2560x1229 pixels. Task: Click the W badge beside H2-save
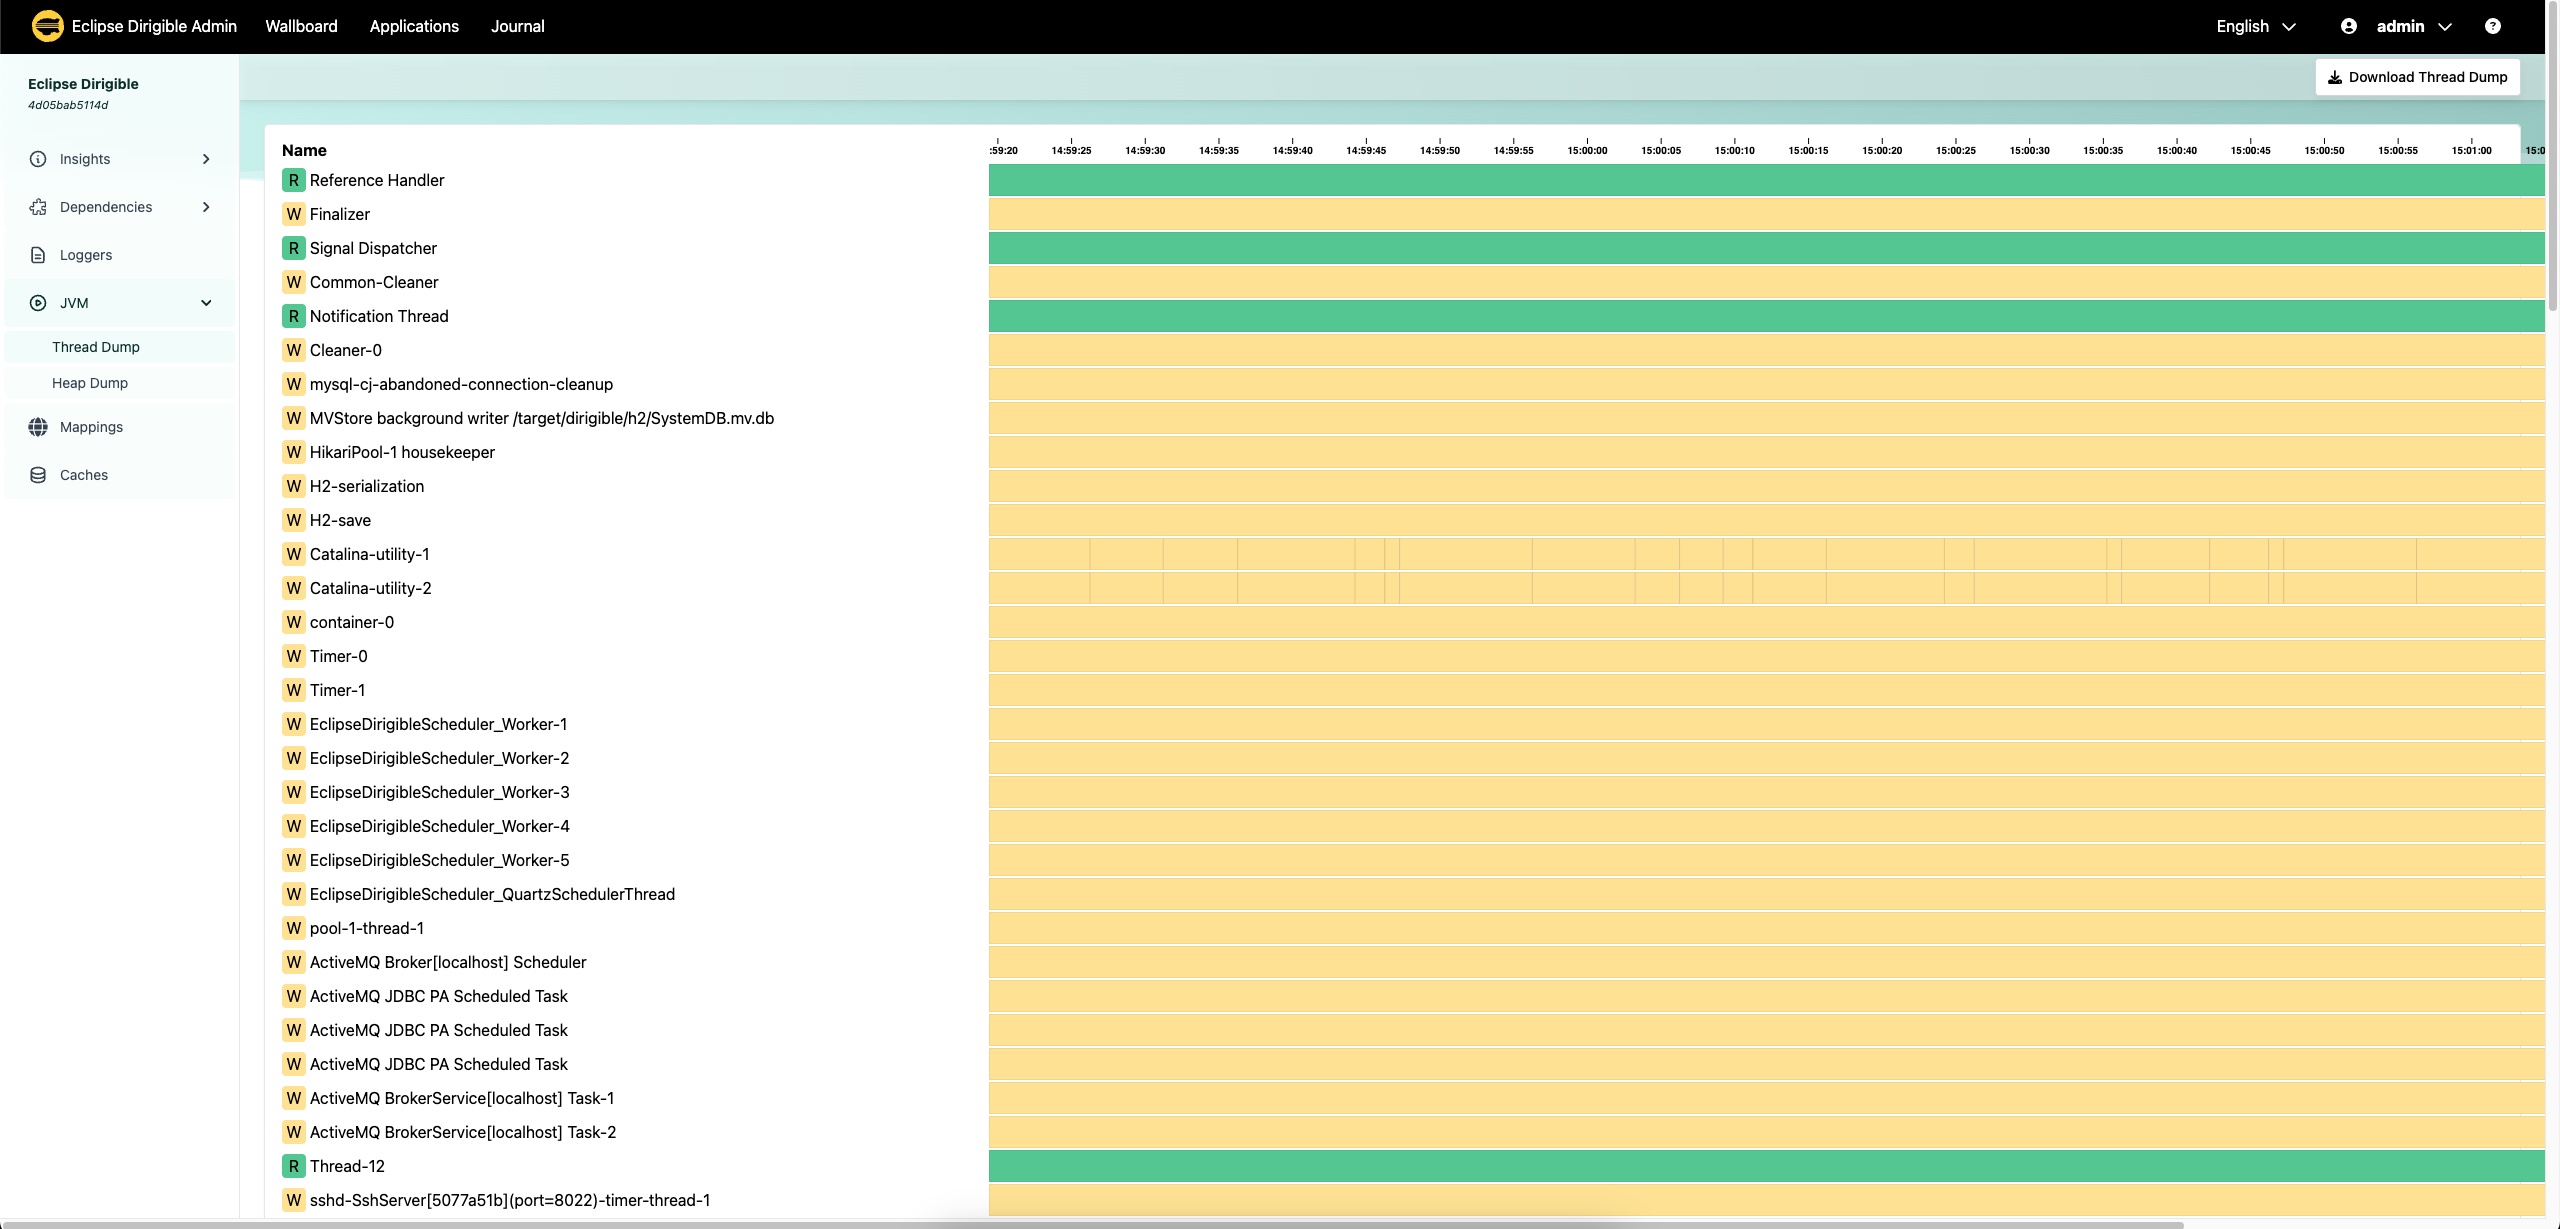pyautogui.click(x=293, y=520)
